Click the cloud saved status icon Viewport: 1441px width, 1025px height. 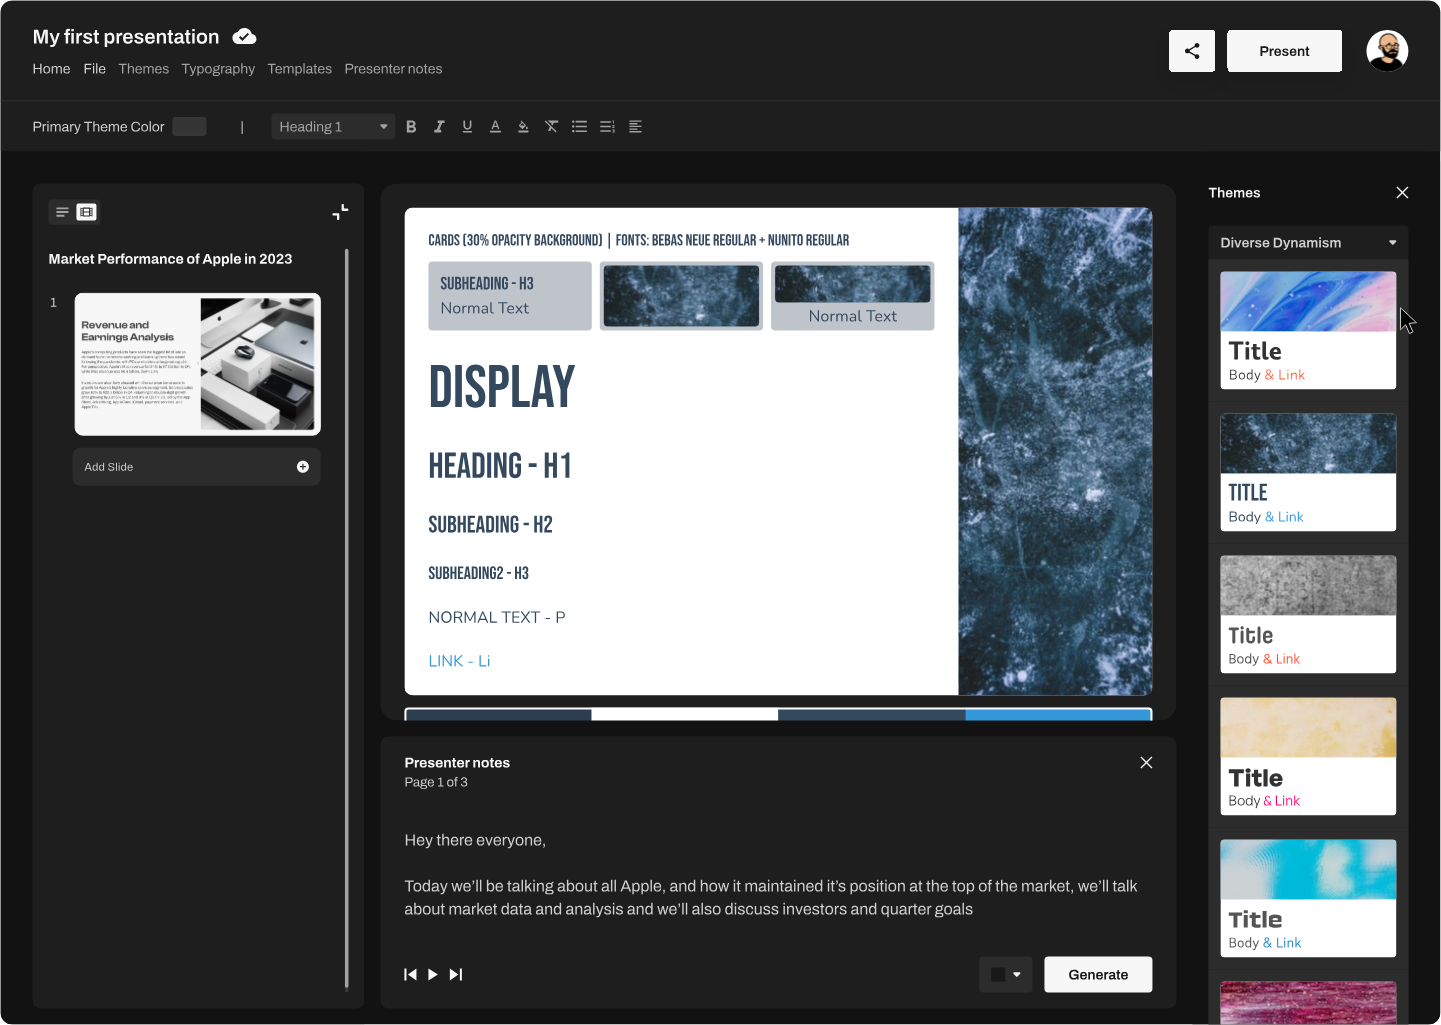pyautogui.click(x=244, y=37)
